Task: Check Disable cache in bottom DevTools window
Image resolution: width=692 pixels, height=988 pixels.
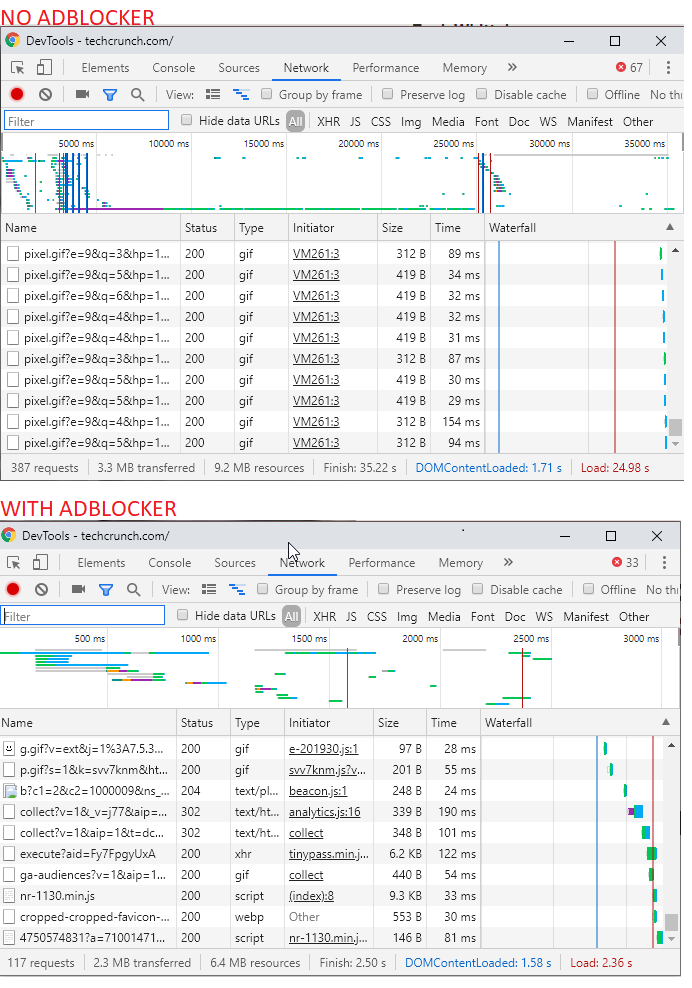Action: coord(478,589)
